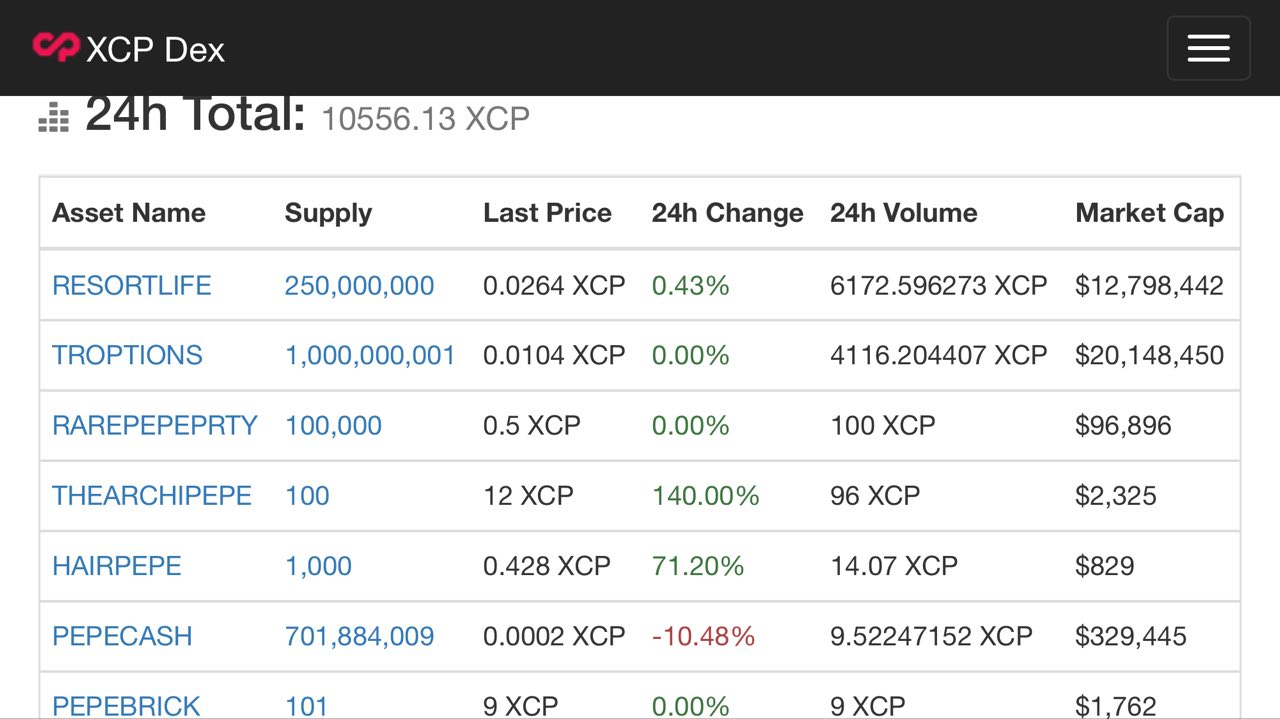Sort by Last Price column header
The image size is (1280, 719).
[x=547, y=212]
